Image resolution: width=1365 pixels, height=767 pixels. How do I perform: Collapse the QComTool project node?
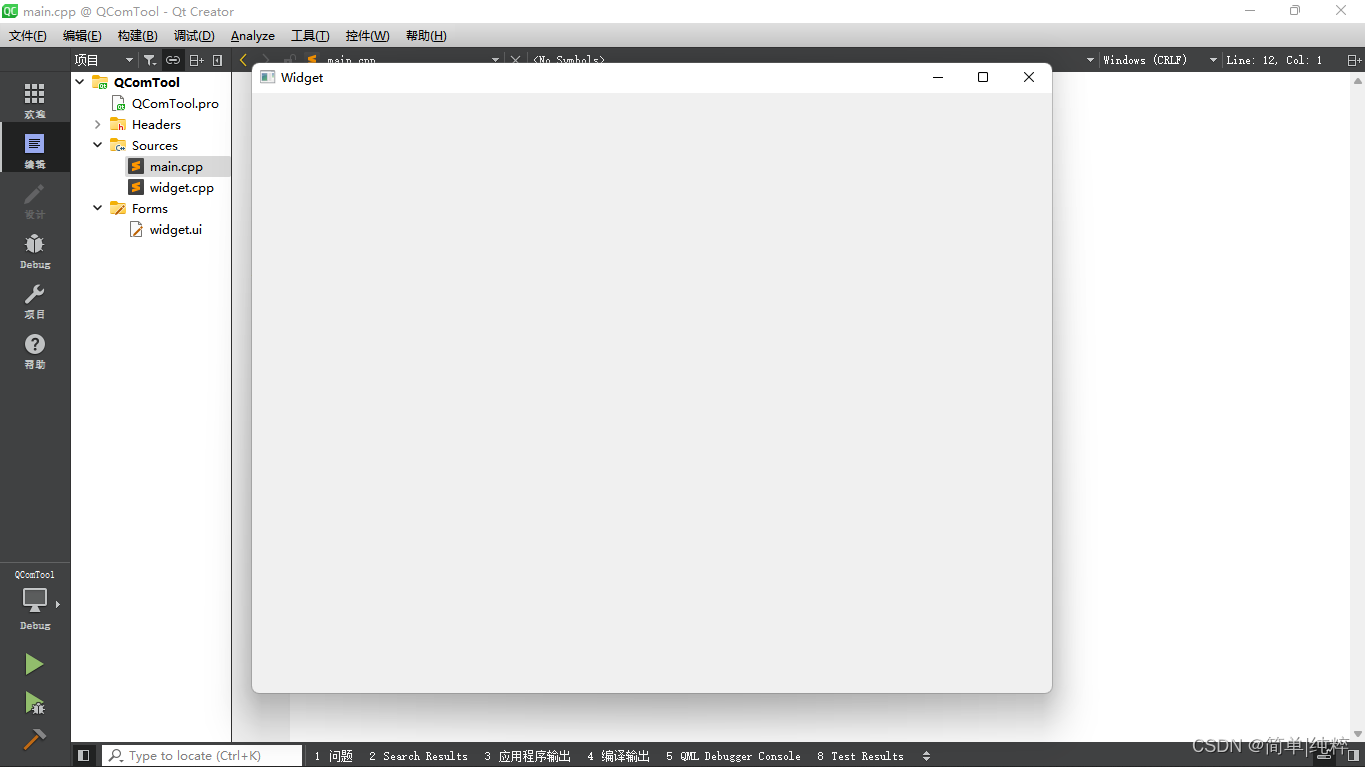[80, 82]
